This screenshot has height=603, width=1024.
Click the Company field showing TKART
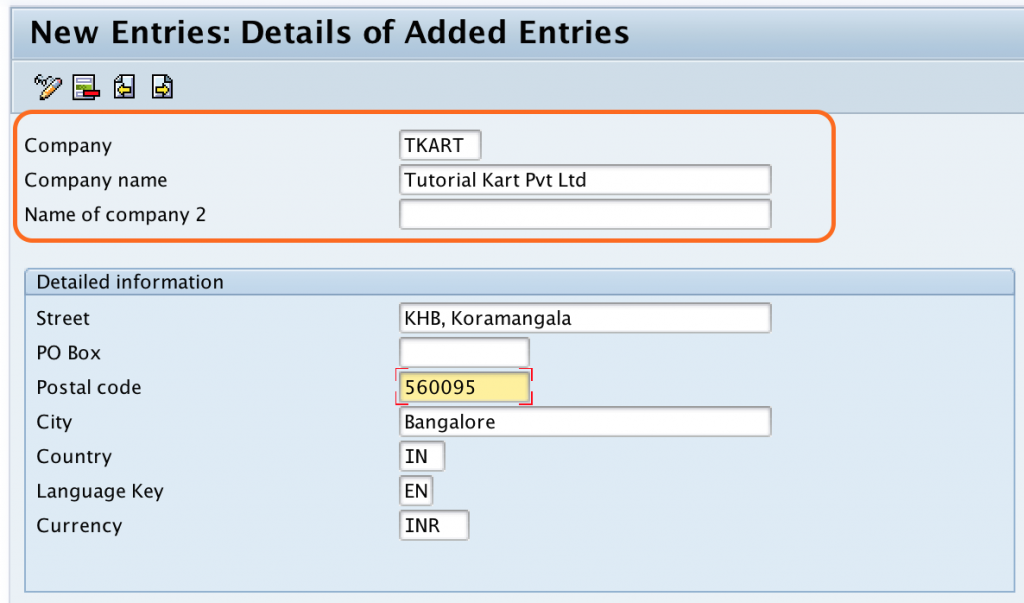(x=438, y=145)
